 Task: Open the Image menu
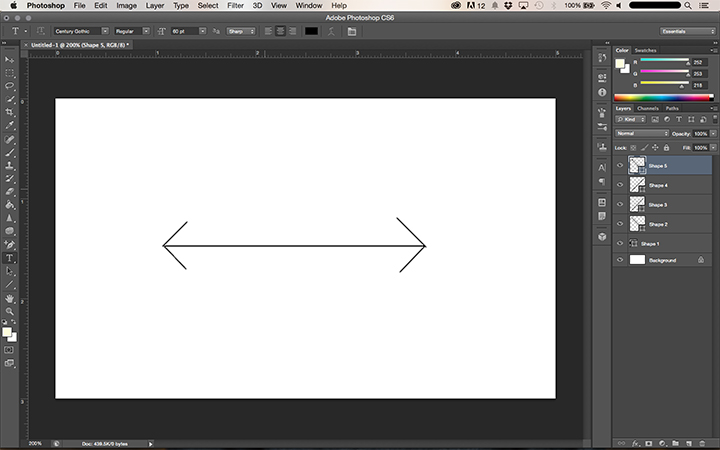[x=126, y=6]
